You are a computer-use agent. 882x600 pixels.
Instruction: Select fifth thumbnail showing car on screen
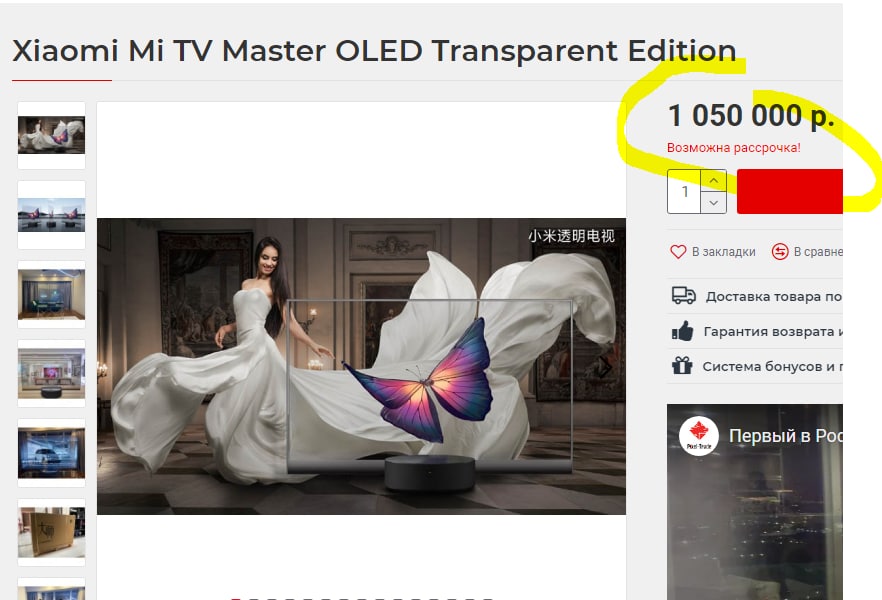pyautogui.click(x=51, y=453)
